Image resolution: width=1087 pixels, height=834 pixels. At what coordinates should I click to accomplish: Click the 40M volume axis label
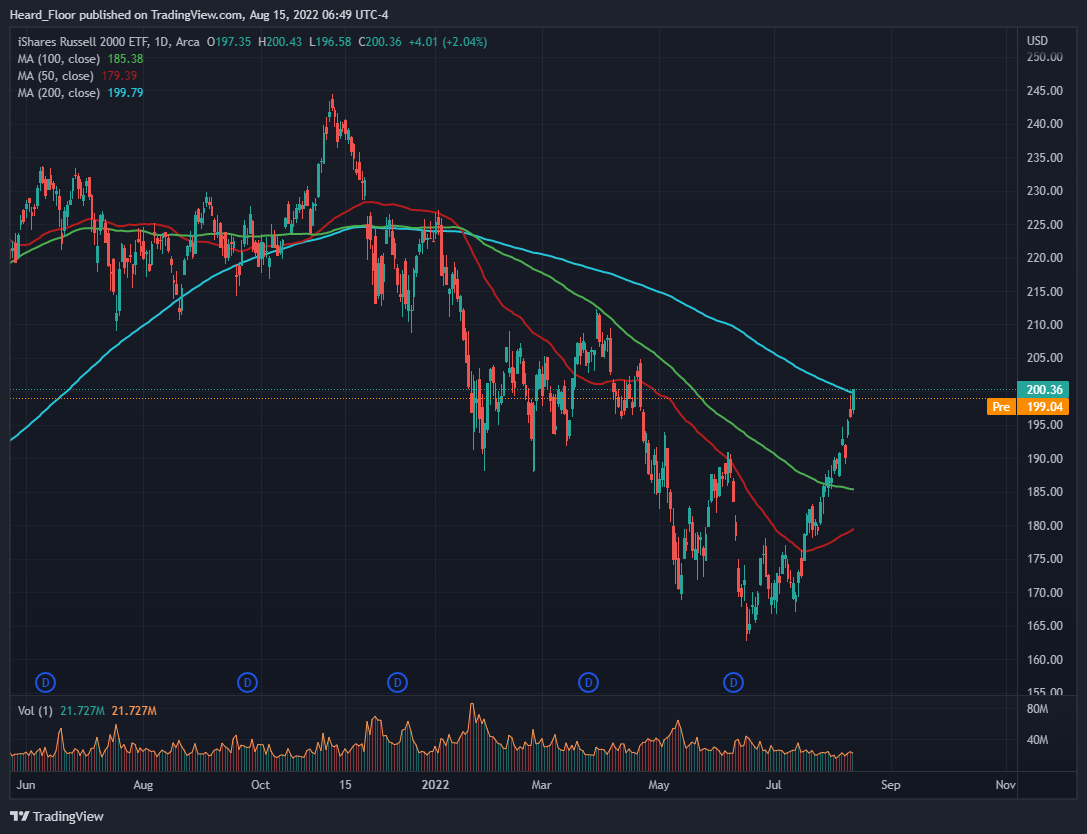click(1038, 740)
